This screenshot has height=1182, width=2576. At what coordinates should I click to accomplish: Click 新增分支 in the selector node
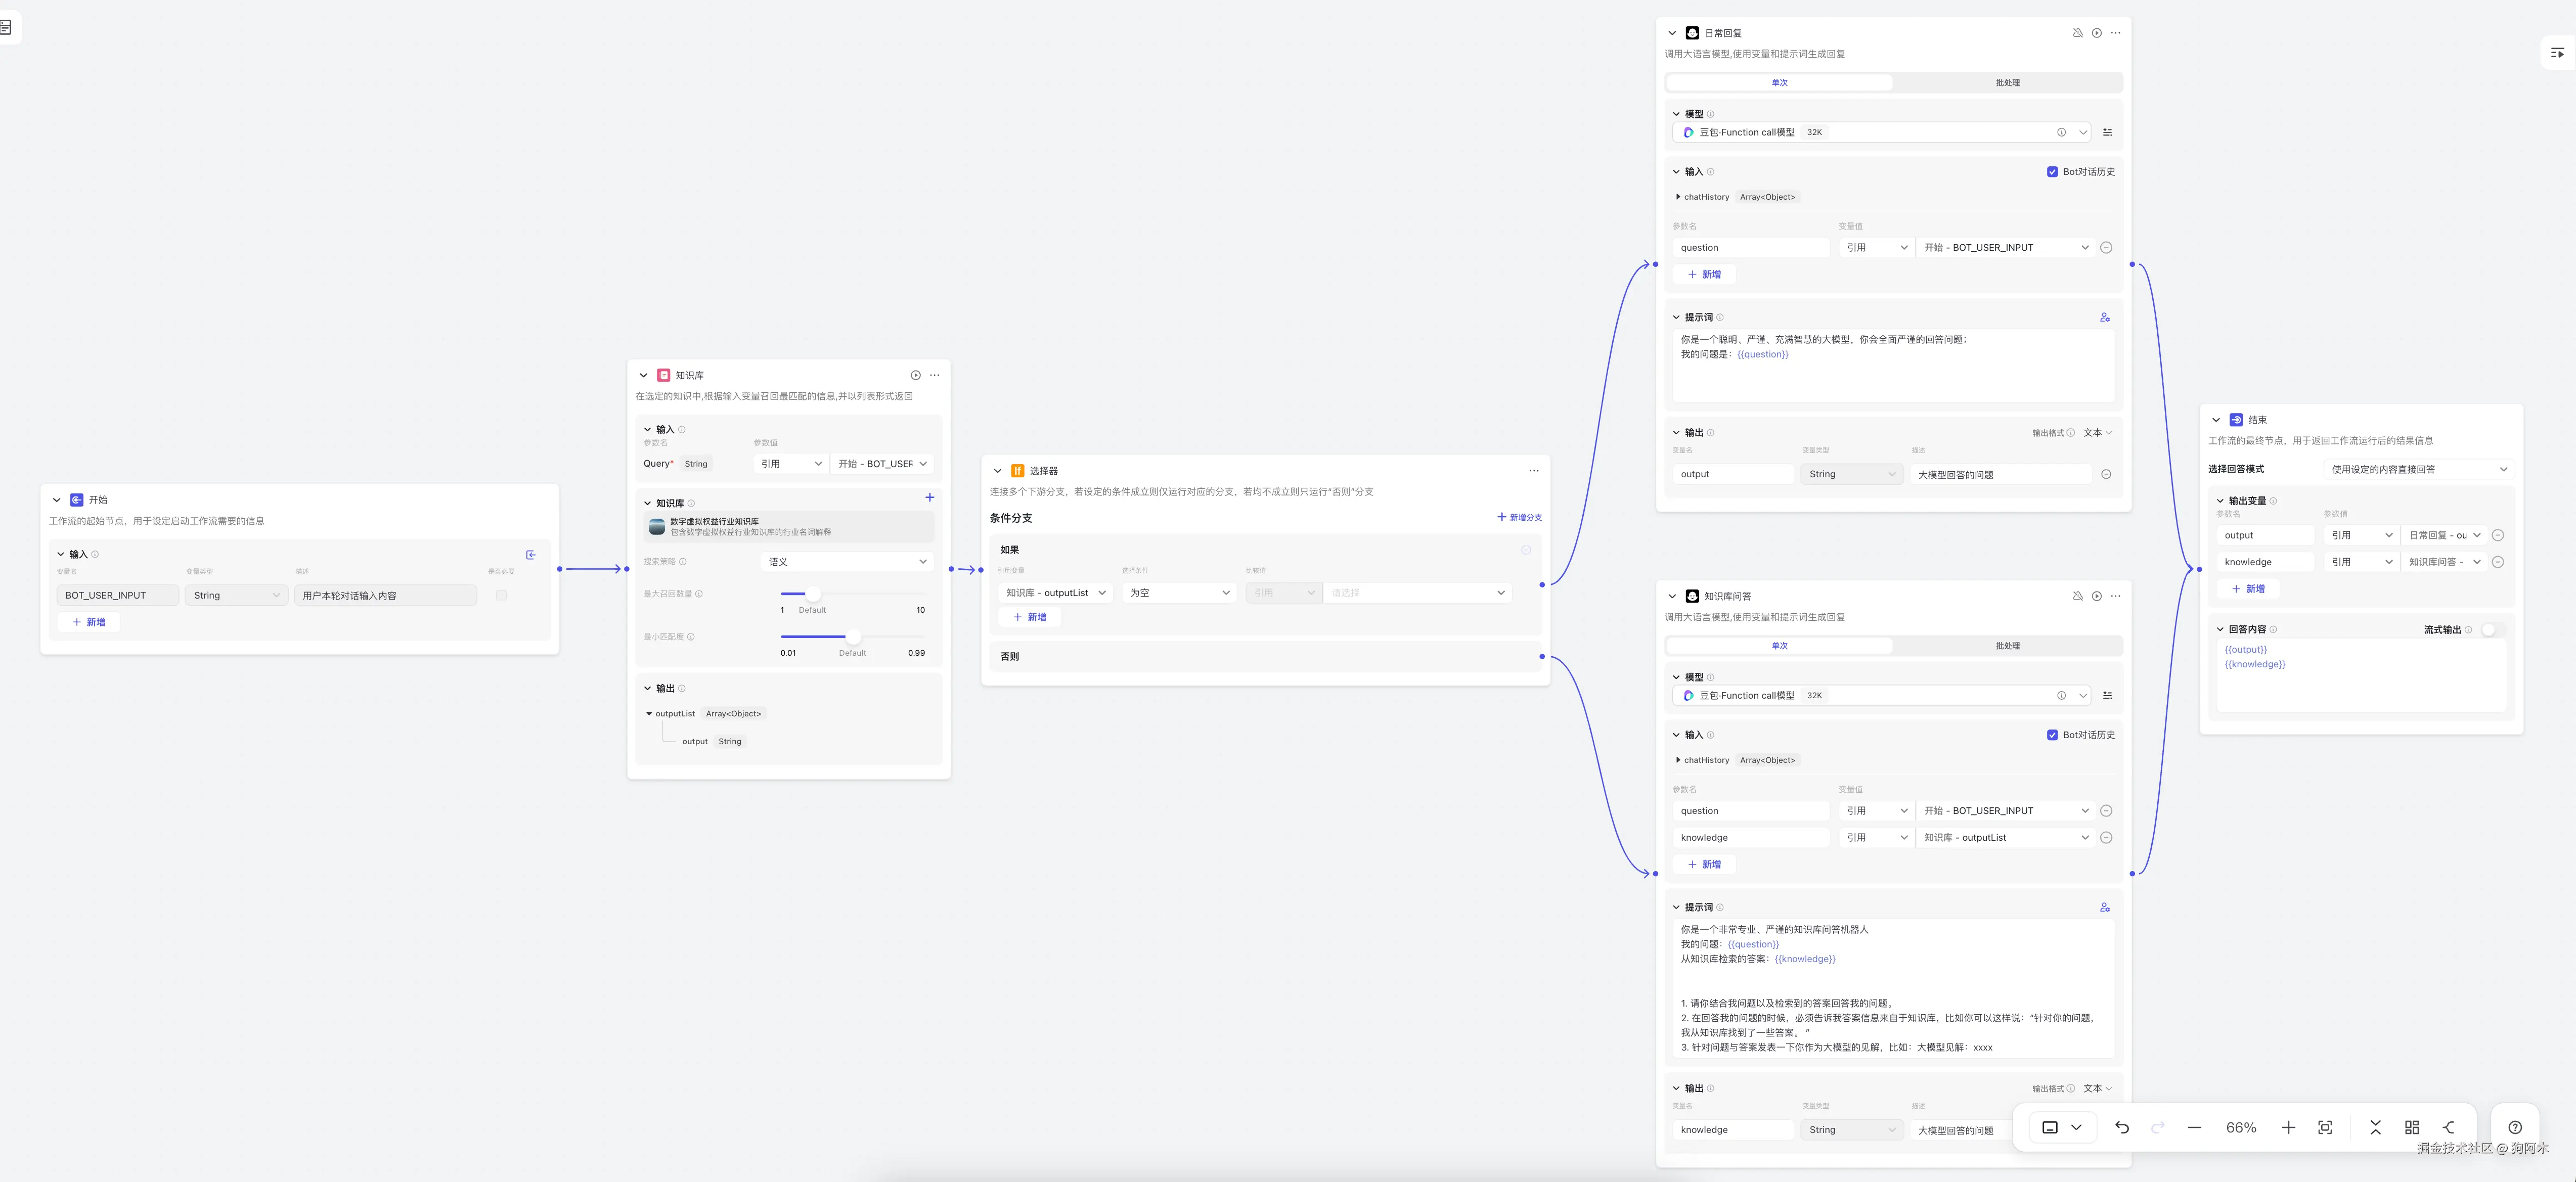click(x=1519, y=517)
